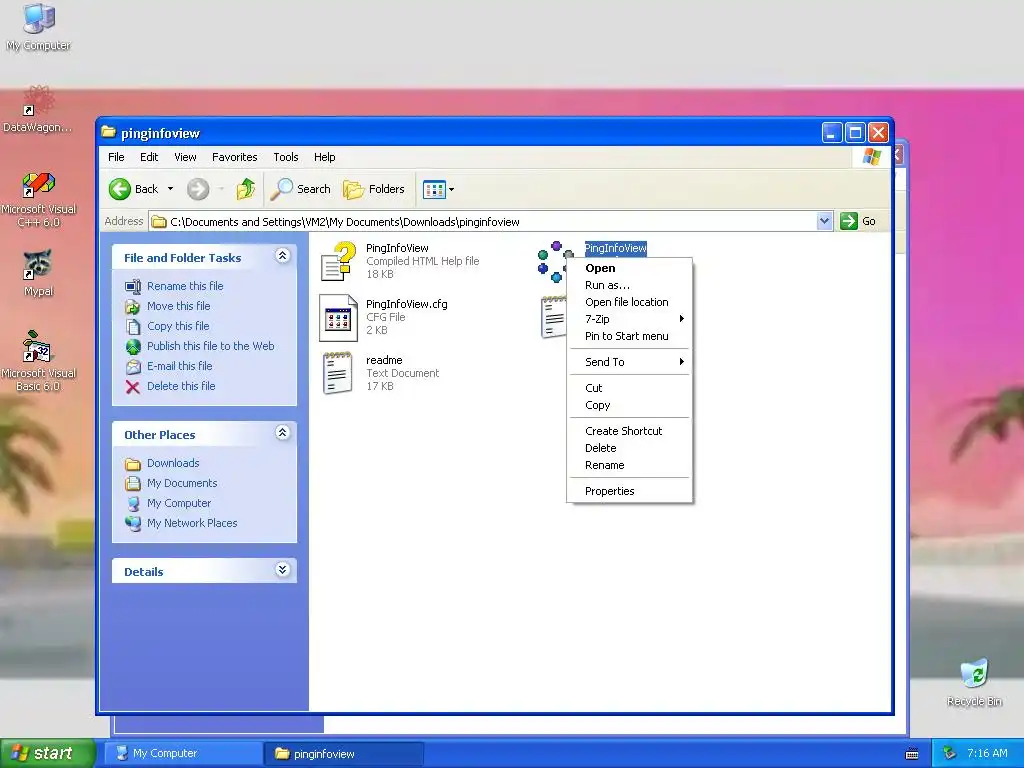Go up one folder level icon
Image resolution: width=1024 pixels, height=768 pixels.
[246, 189]
